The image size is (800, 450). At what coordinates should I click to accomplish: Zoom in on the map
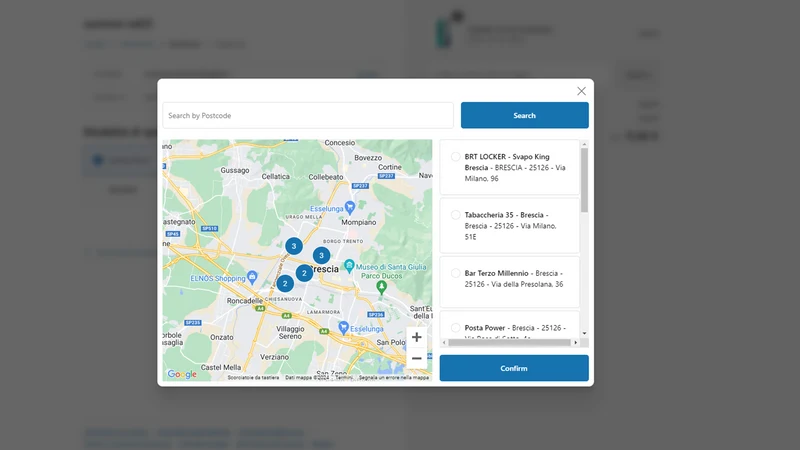pos(416,337)
